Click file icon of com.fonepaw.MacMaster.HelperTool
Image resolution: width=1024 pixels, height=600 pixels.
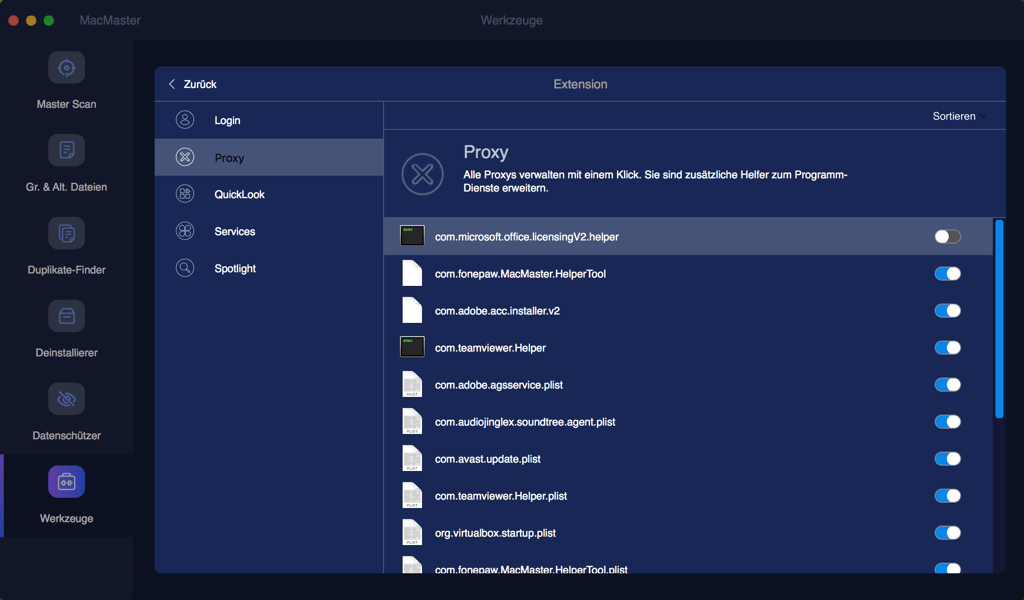click(x=412, y=273)
